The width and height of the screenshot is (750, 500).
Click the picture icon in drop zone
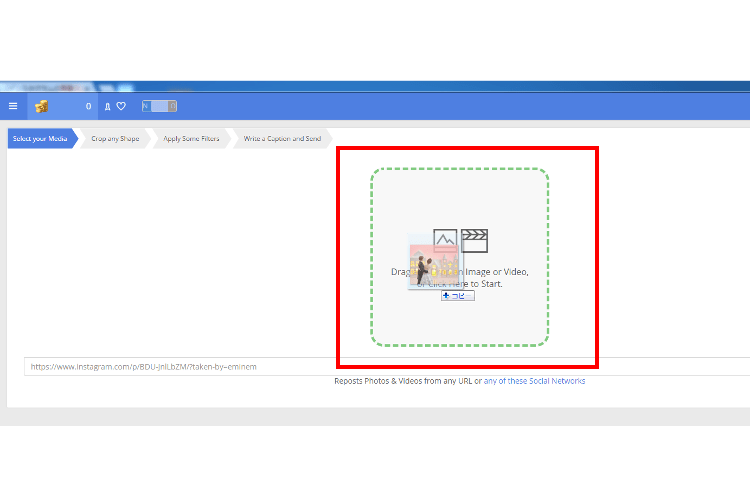click(445, 239)
